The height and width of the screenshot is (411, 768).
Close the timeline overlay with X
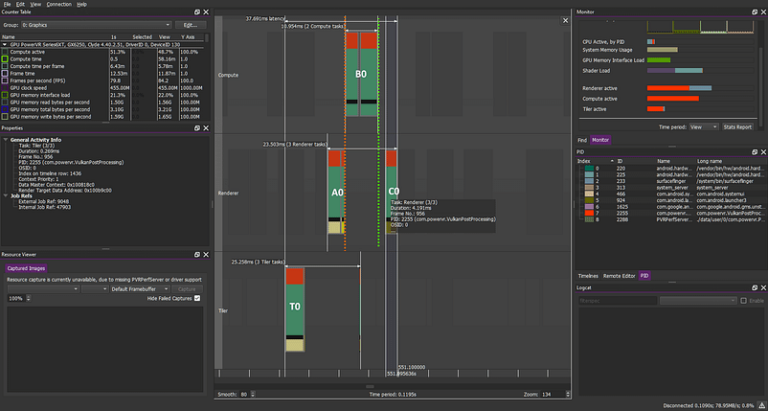(x=565, y=21)
